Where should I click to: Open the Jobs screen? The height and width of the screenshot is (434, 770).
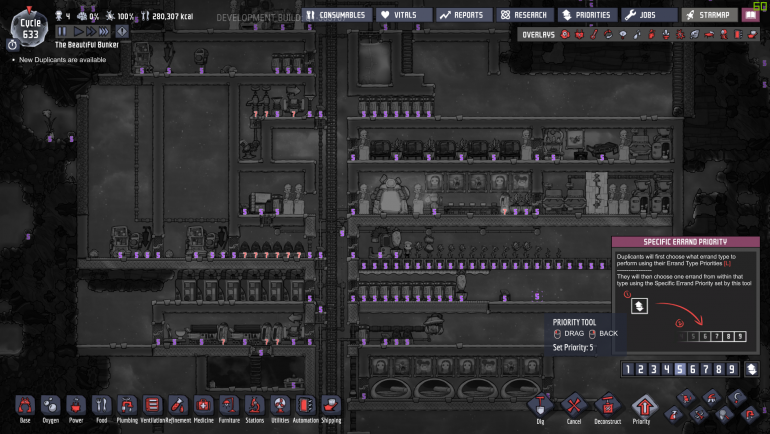tap(649, 15)
